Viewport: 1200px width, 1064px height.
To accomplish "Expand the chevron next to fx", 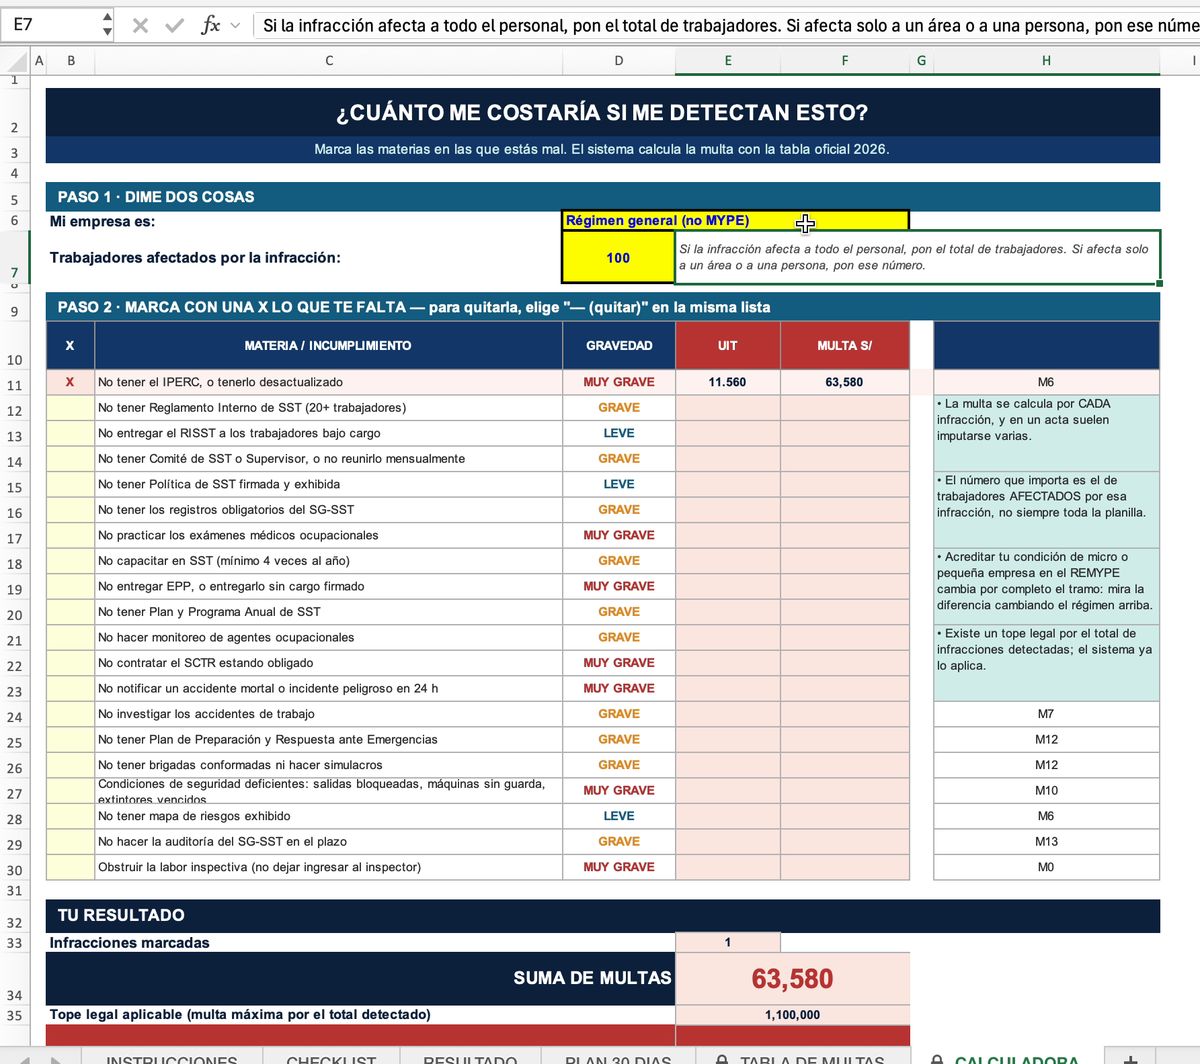I will click(x=235, y=25).
